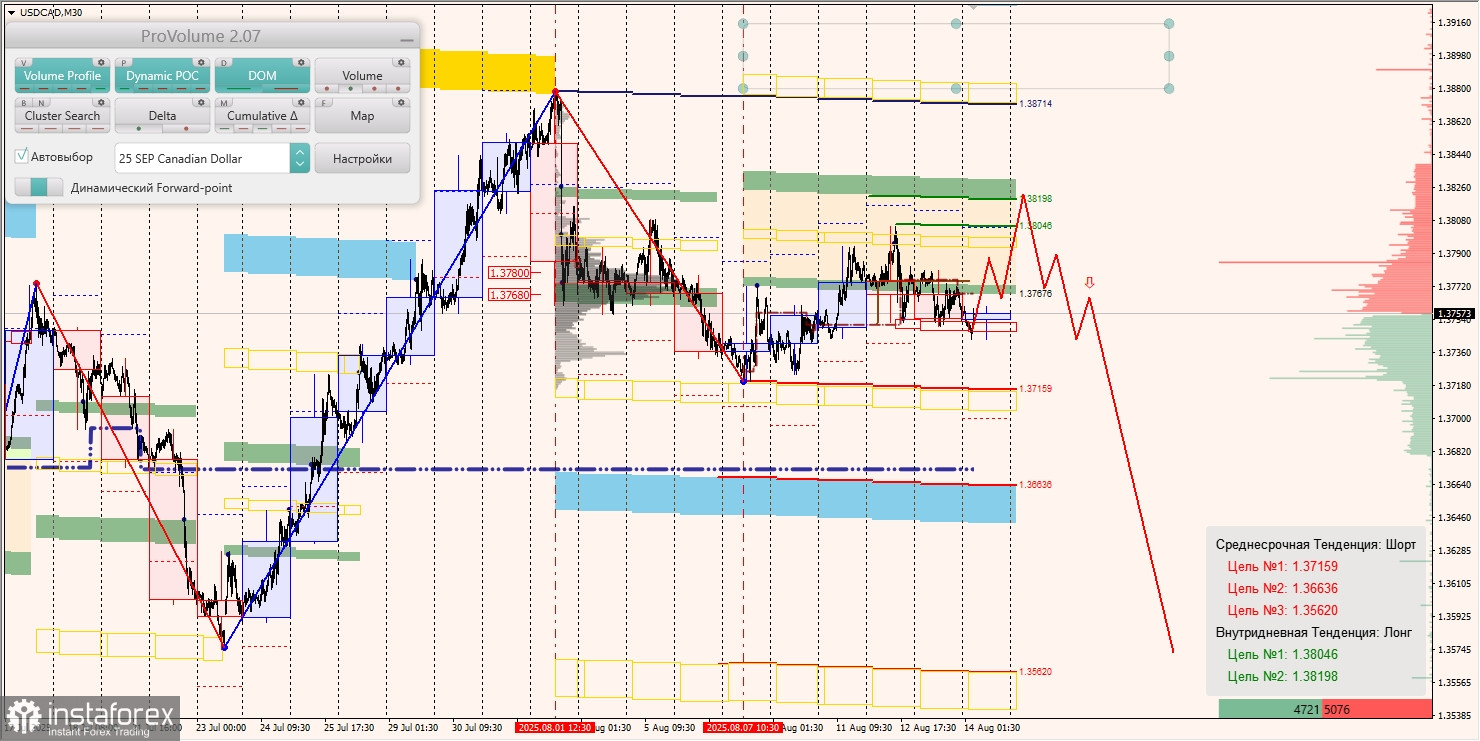Click the V hotkey badge on Volume Profile
The image size is (1480, 741).
[x=26, y=62]
